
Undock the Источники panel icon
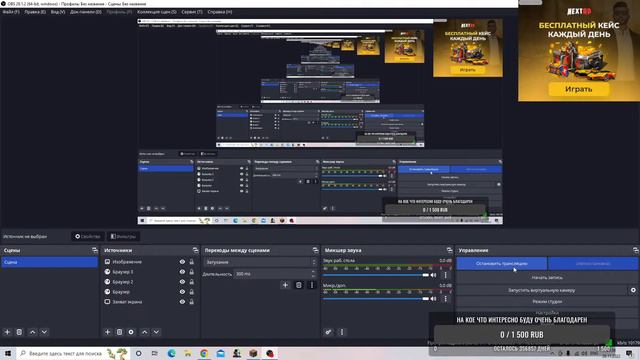pyautogui.click(x=195, y=250)
